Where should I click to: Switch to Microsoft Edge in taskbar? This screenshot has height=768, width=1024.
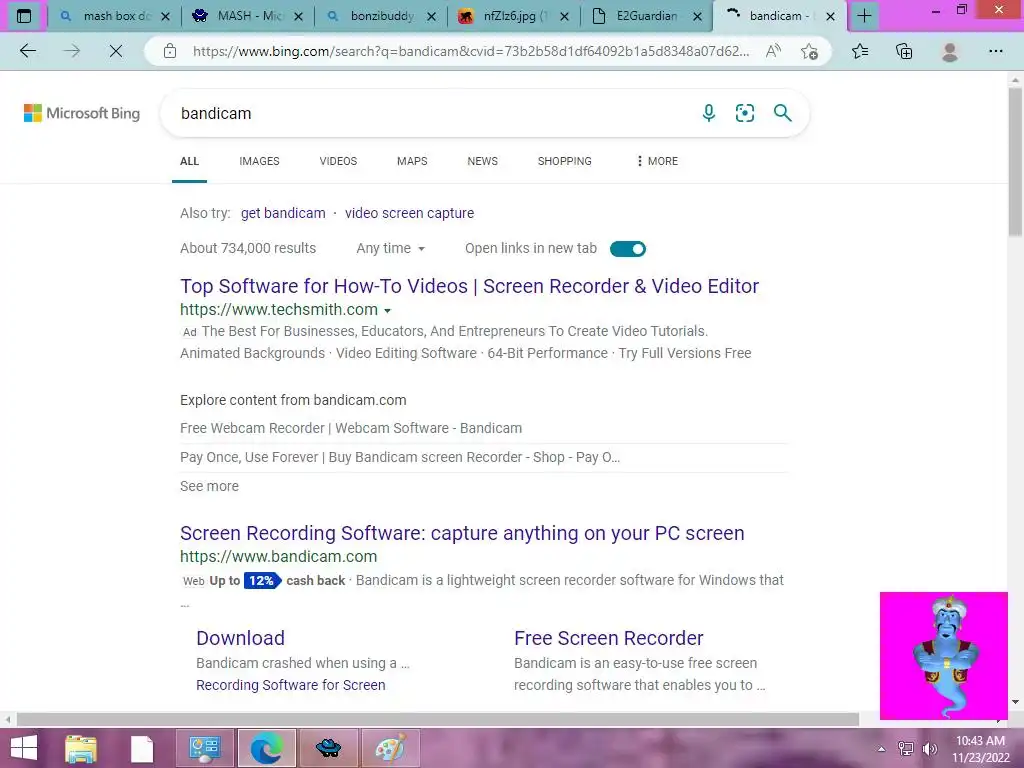(x=266, y=748)
